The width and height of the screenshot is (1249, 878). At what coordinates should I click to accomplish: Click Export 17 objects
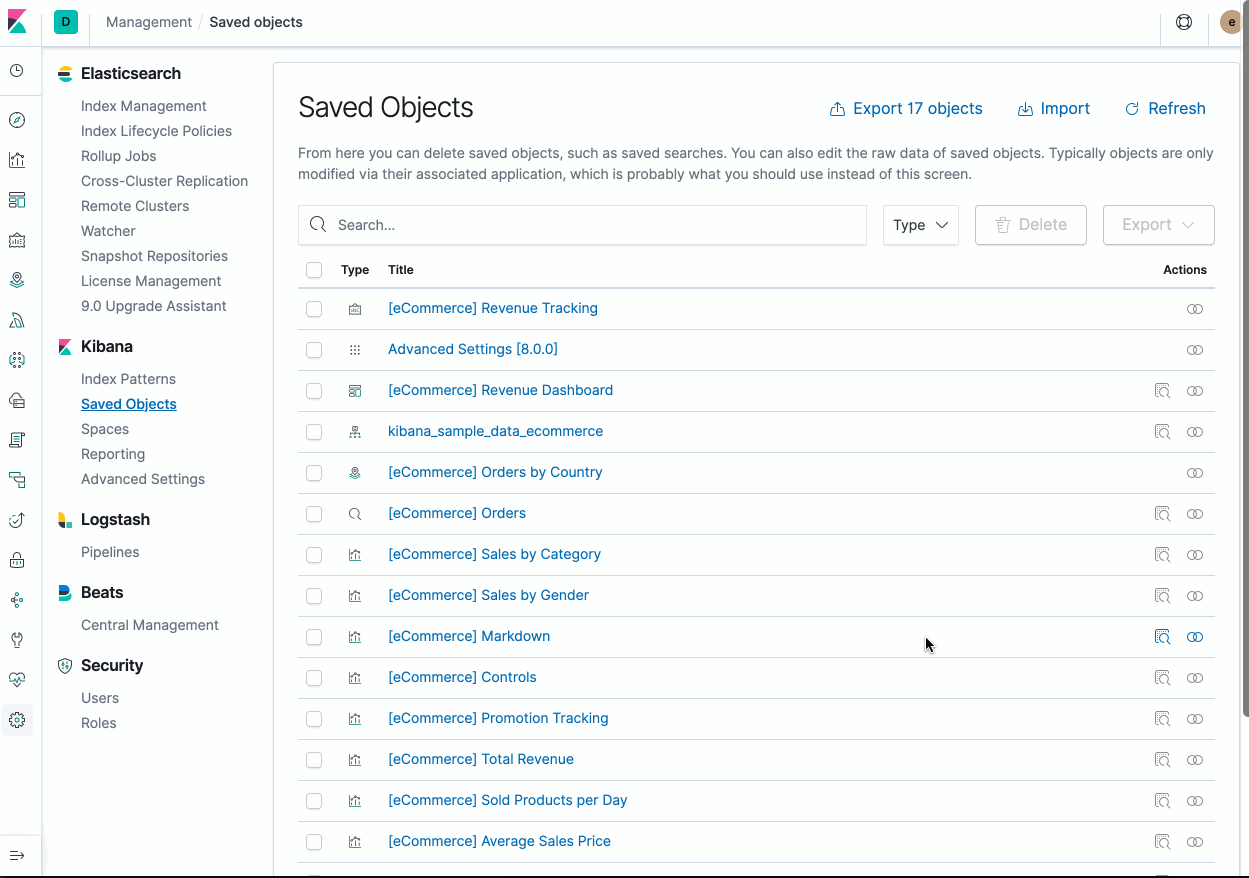point(906,109)
